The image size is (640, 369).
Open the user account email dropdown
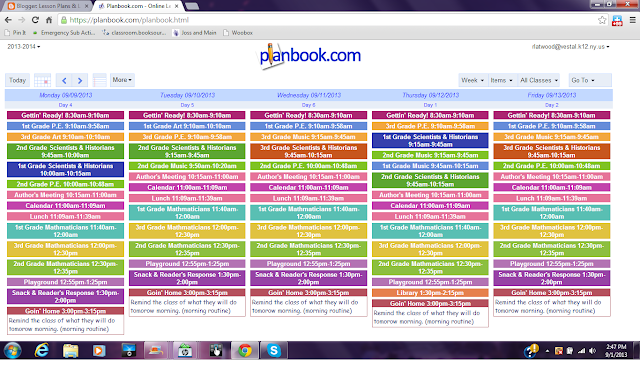[570, 47]
